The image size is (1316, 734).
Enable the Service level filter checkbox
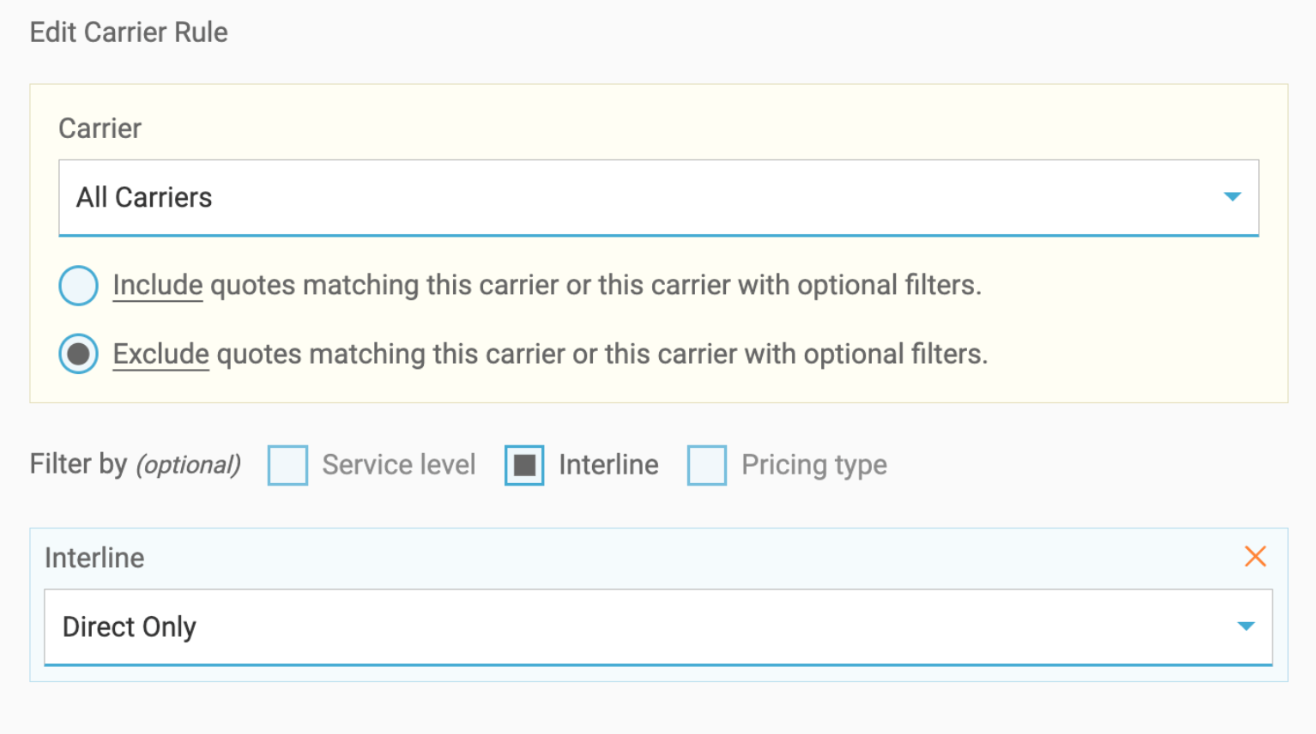tap(288, 466)
